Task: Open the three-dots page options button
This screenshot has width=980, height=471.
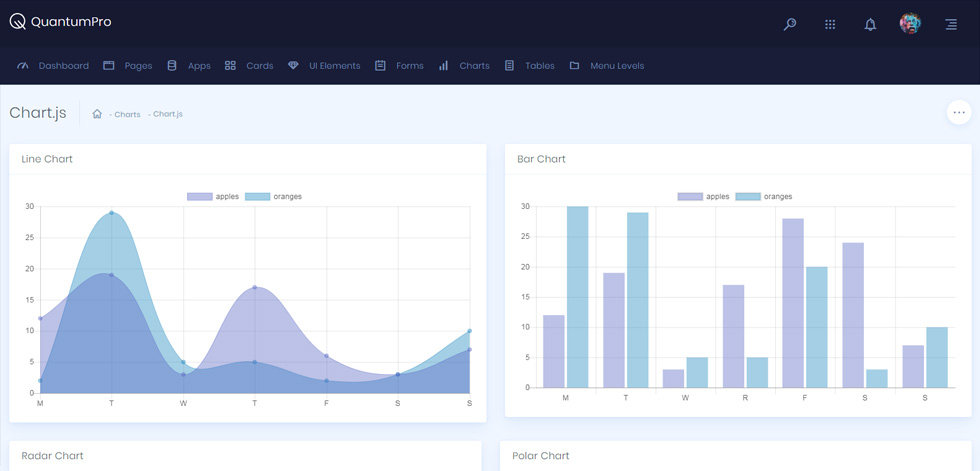Action: tap(959, 112)
